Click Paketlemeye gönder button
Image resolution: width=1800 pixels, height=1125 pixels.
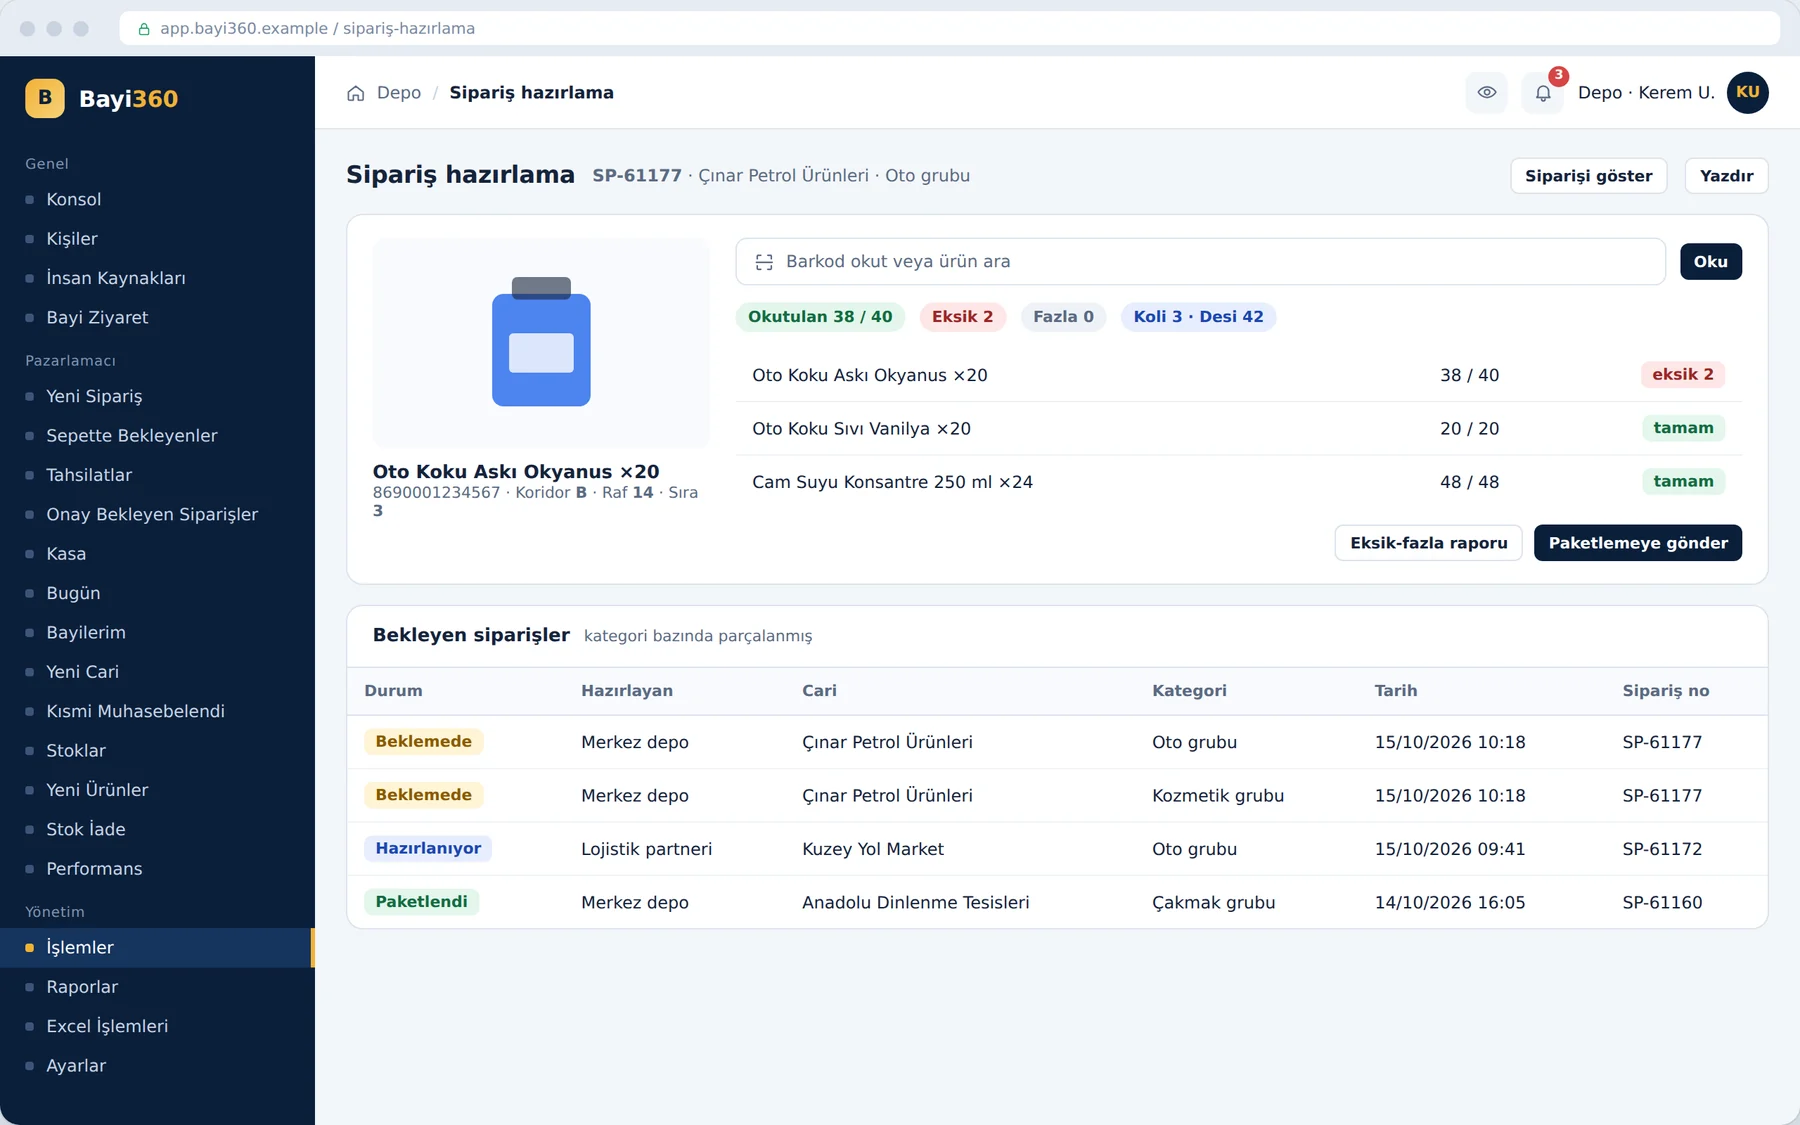1638,543
